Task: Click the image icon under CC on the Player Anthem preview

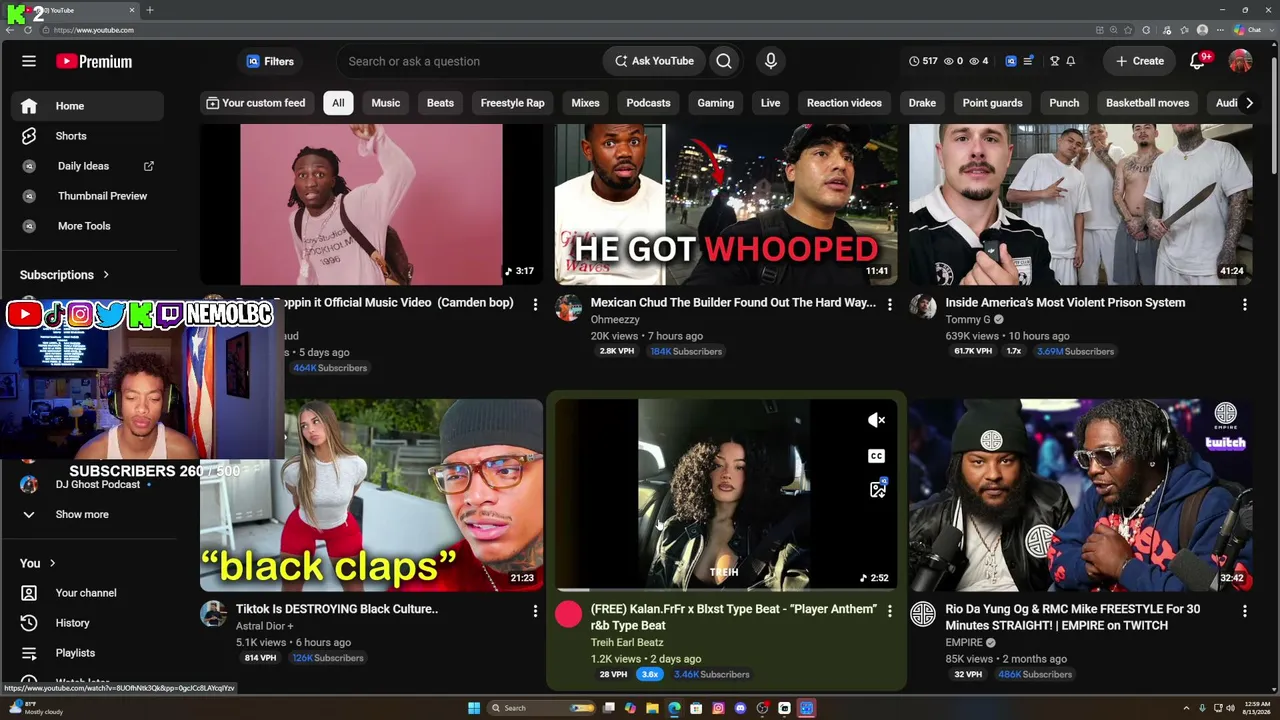Action: click(x=877, y=490)
